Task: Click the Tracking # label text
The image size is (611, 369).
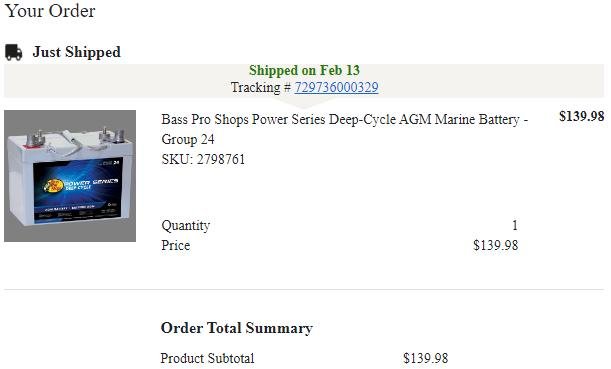Action: point(261,87)
